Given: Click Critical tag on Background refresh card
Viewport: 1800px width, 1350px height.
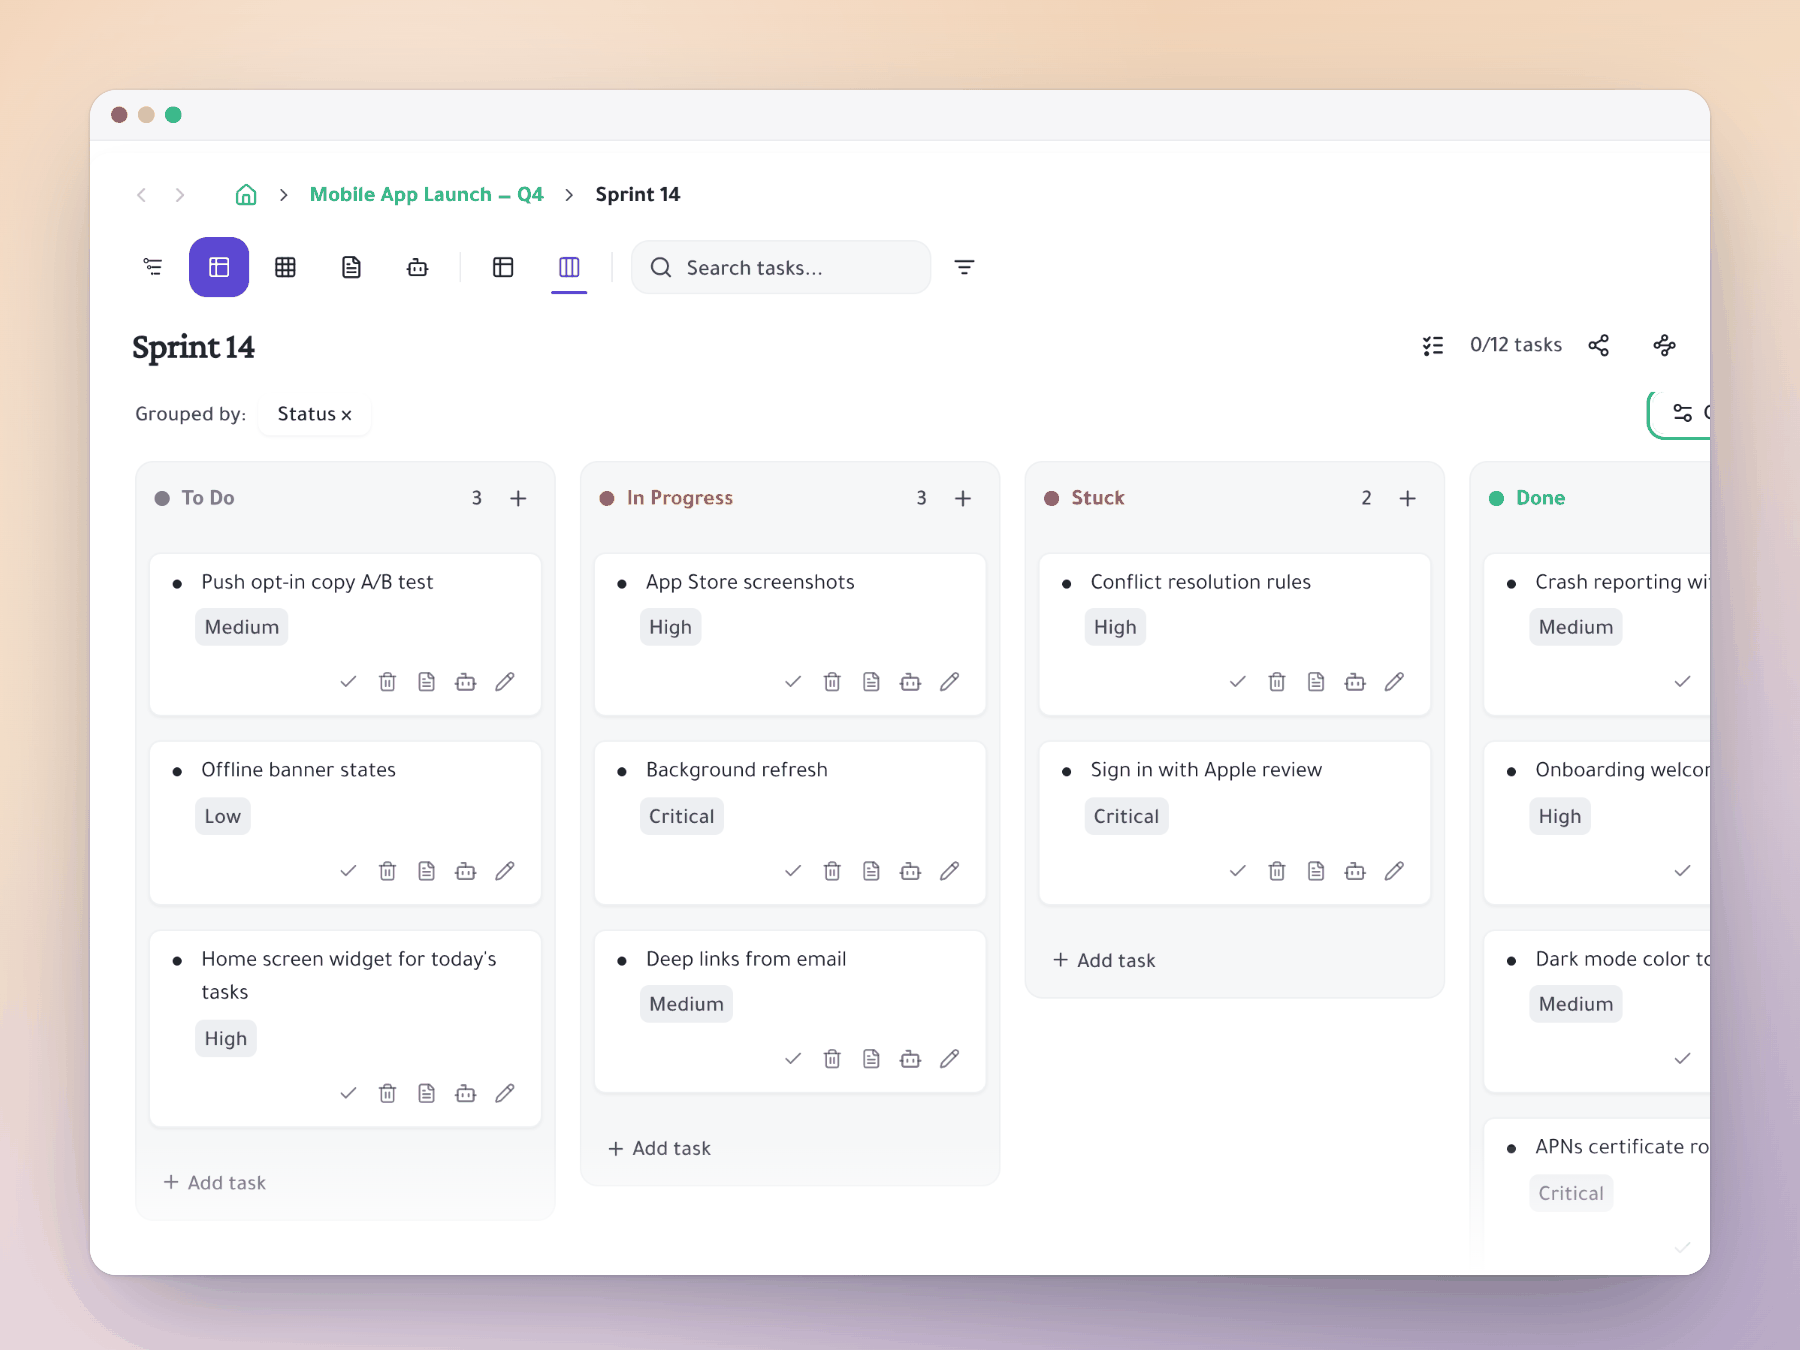Looking at the screenshot, I should pyautogui.click(x=682, y=816).
